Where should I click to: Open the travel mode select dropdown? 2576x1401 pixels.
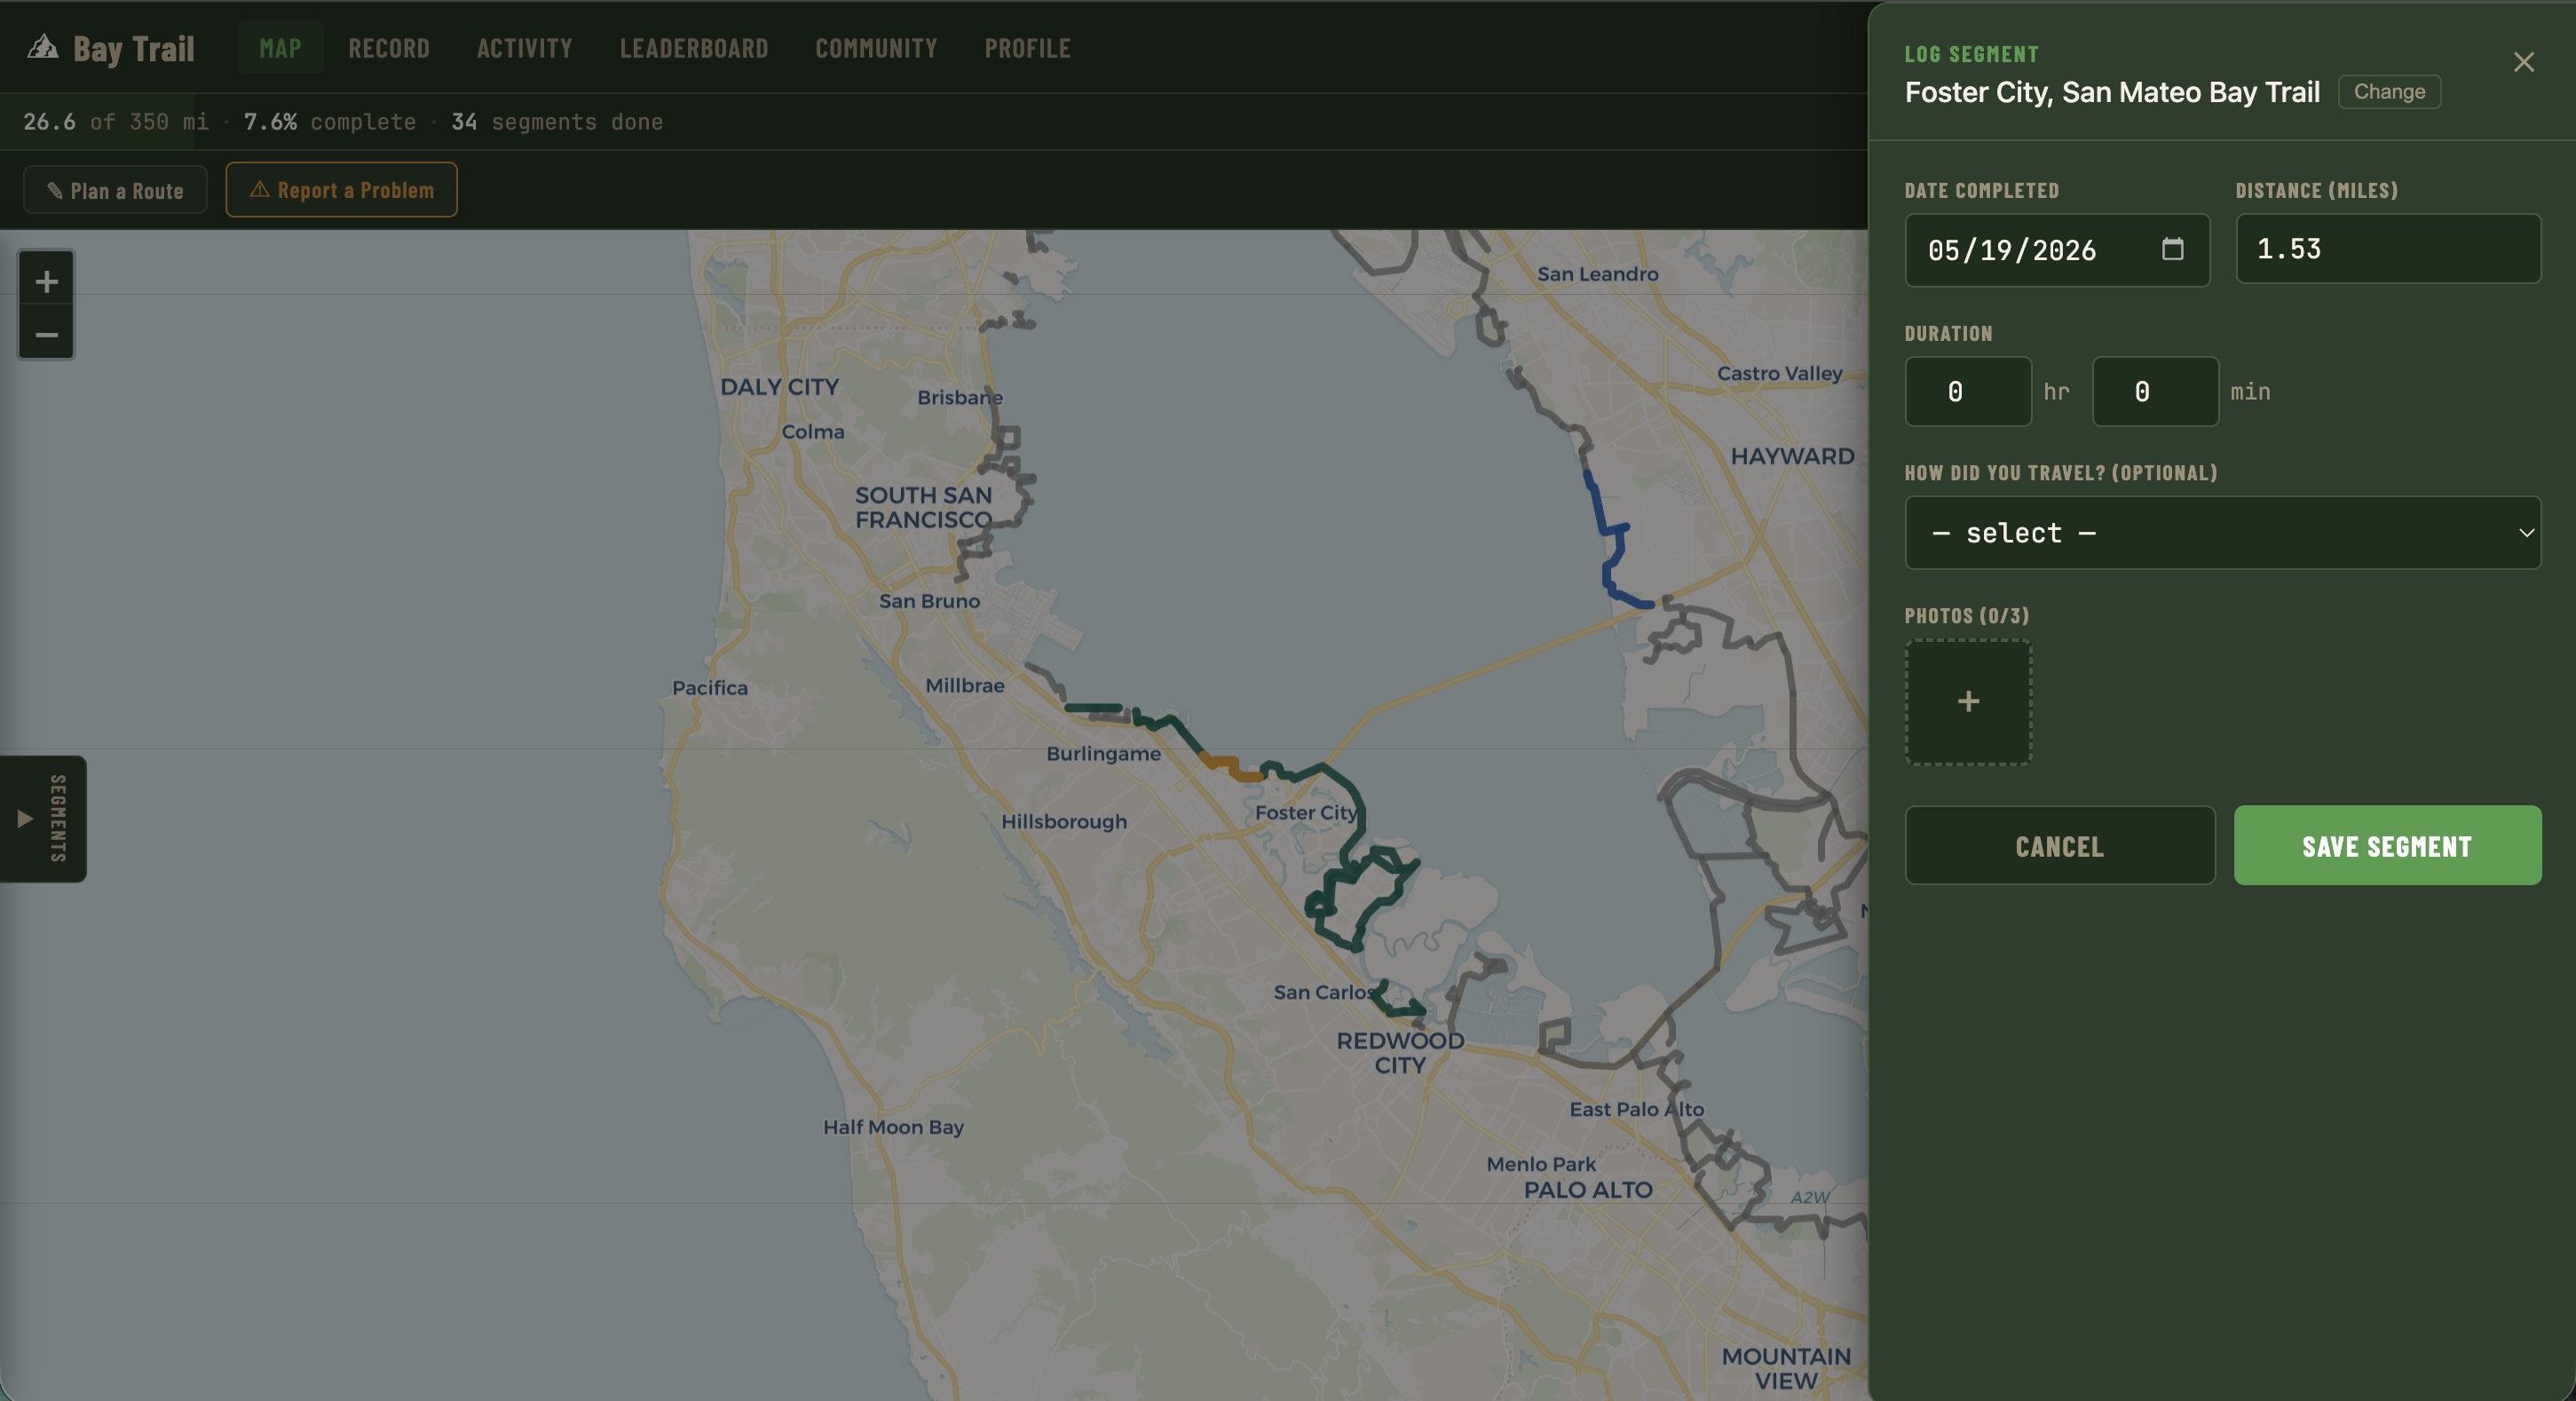pos(2222,533)
